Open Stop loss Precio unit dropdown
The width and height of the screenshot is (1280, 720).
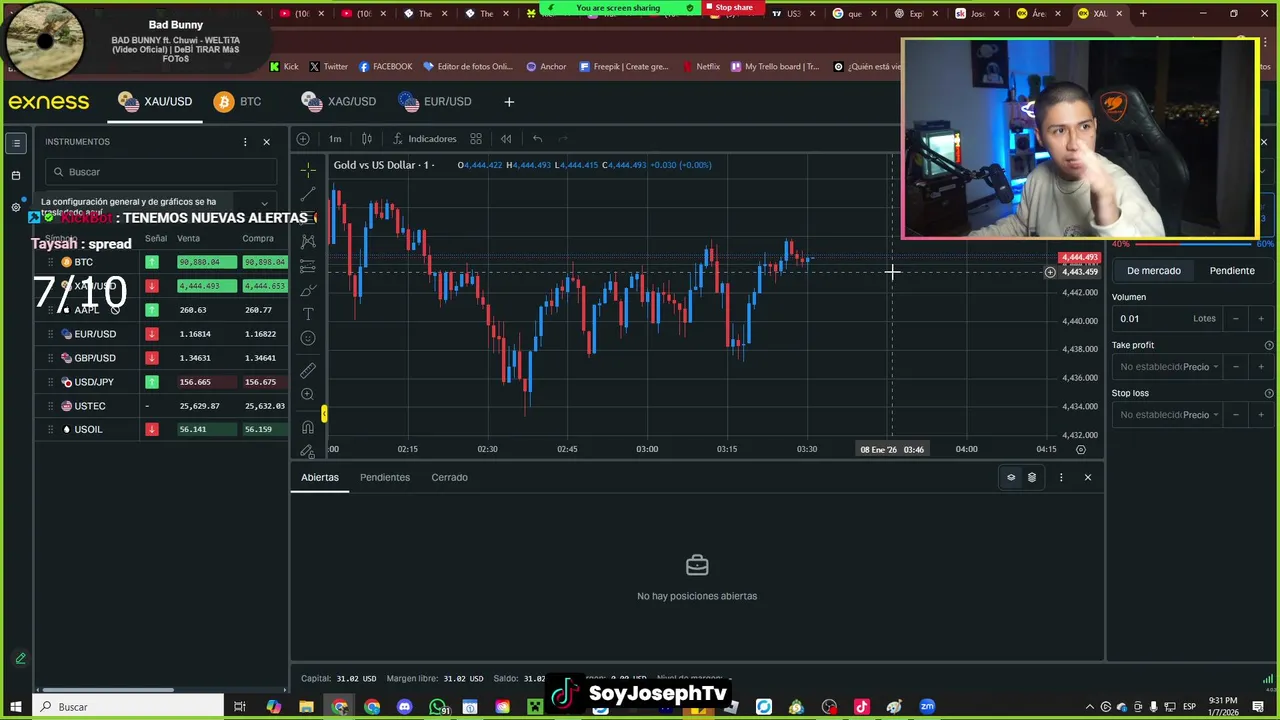pos(1200,415)
